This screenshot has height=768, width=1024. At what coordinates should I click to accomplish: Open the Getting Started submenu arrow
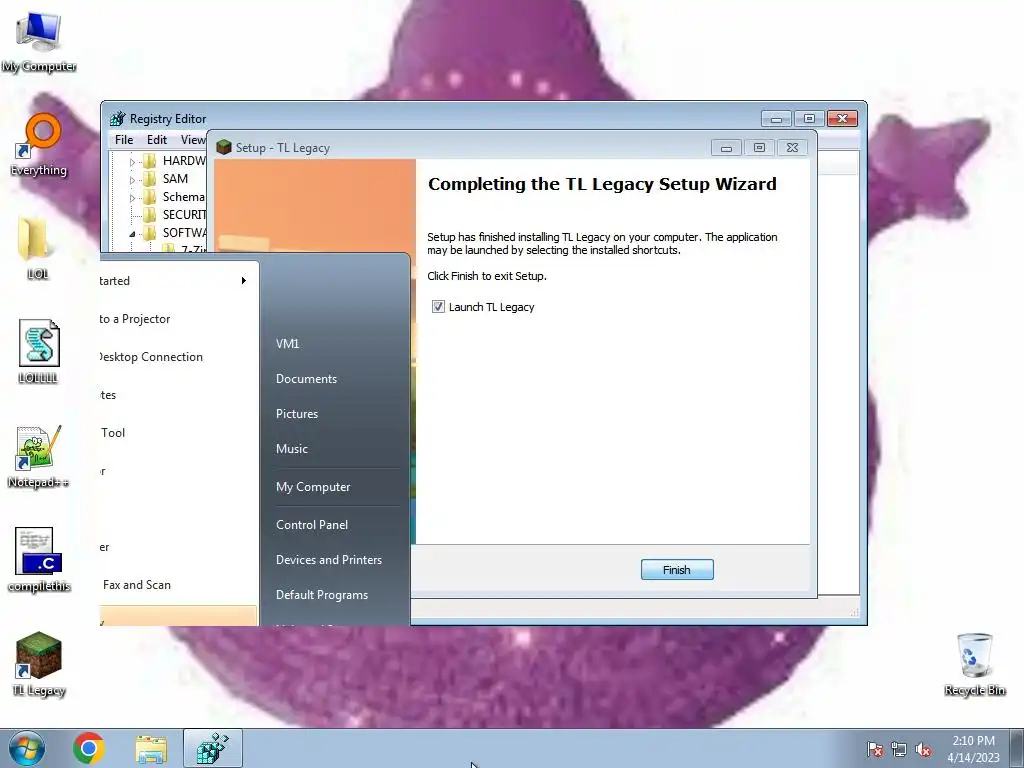click(x=244, y=281)
